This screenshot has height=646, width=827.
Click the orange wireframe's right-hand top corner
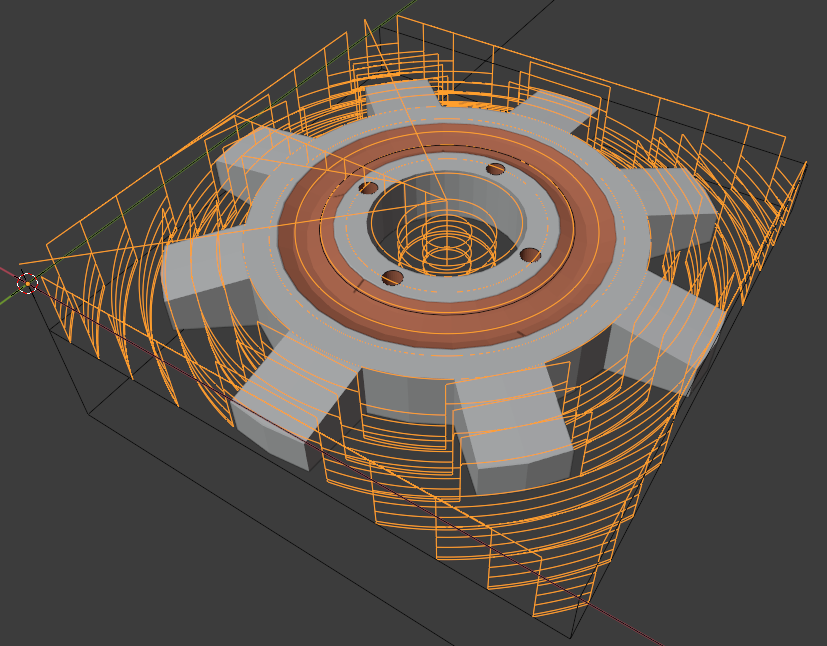point(806,163)
